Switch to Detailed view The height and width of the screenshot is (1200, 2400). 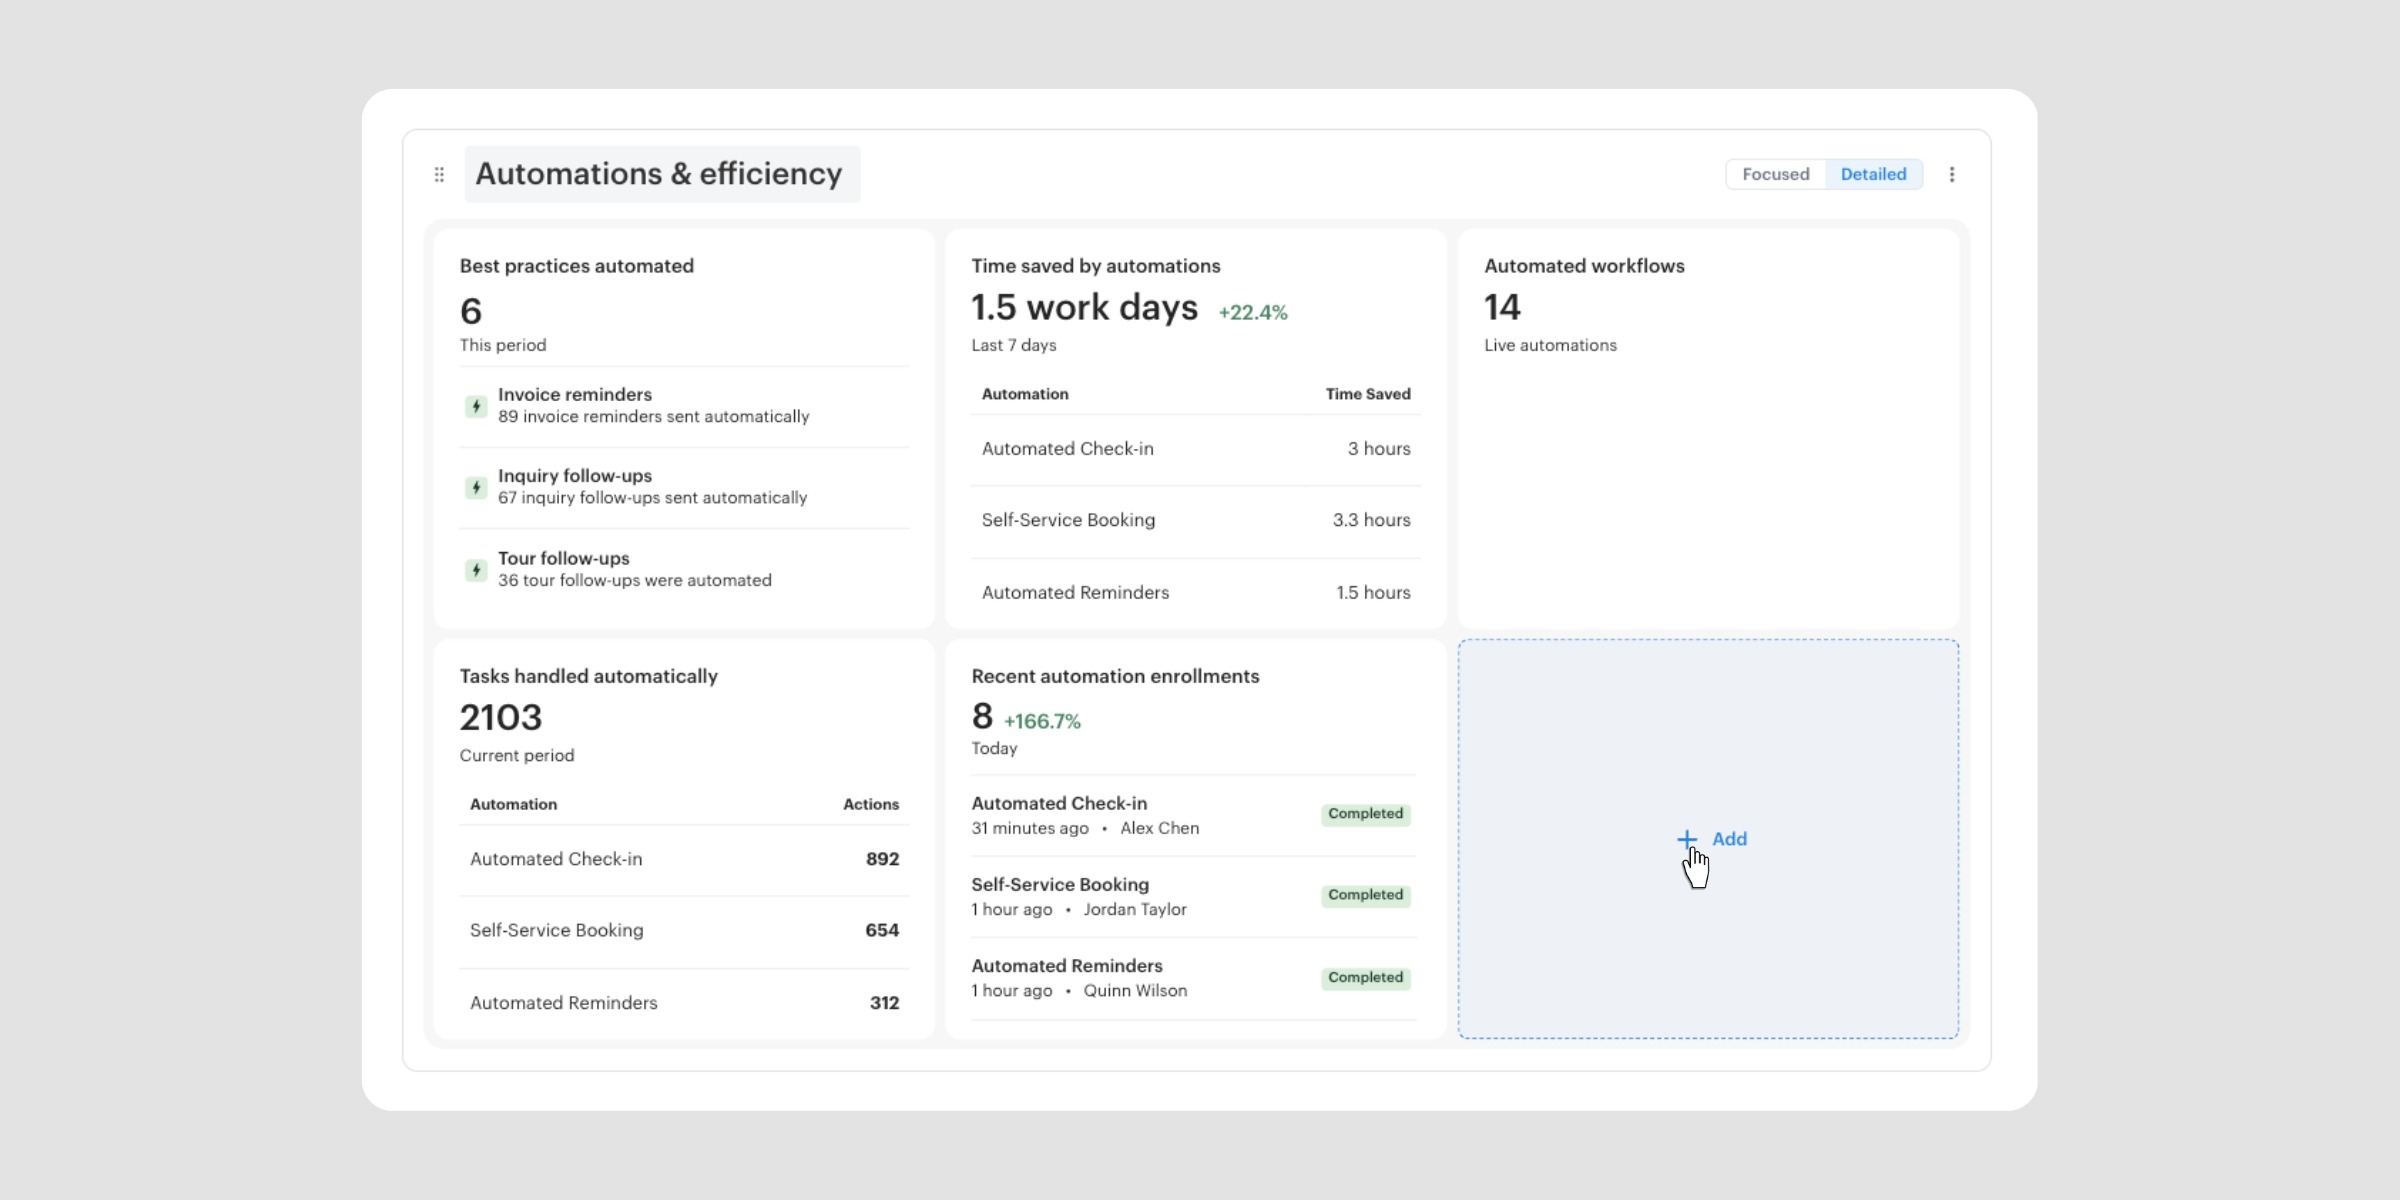pos(1873,174)
